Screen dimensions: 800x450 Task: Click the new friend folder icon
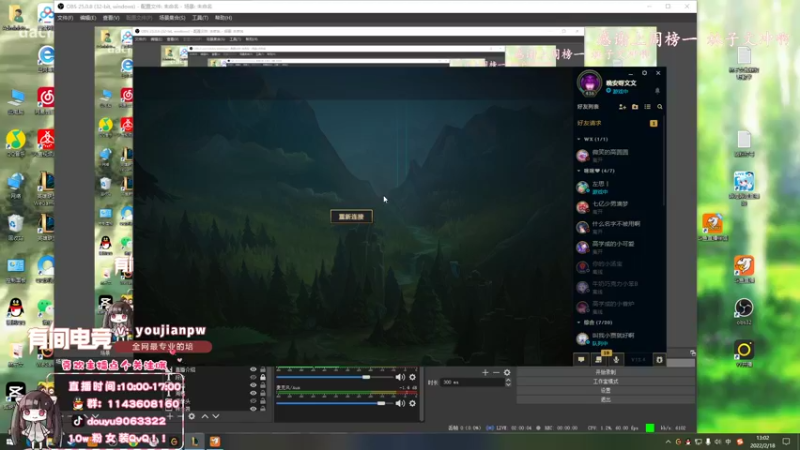tap(635, 107)
